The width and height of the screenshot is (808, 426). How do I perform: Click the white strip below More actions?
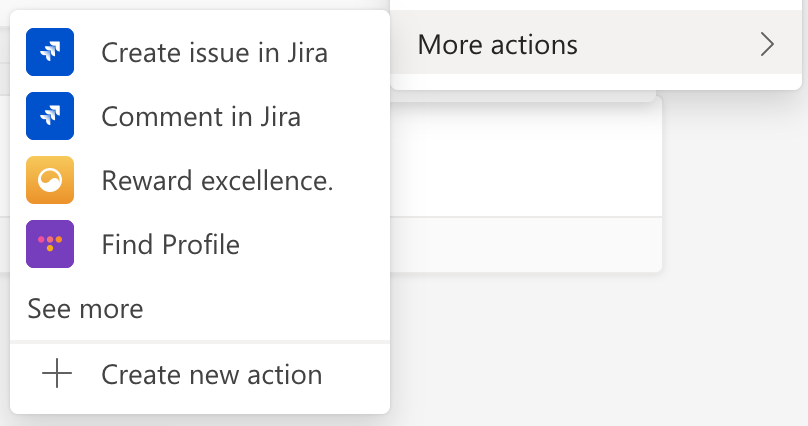click(596, 81)
